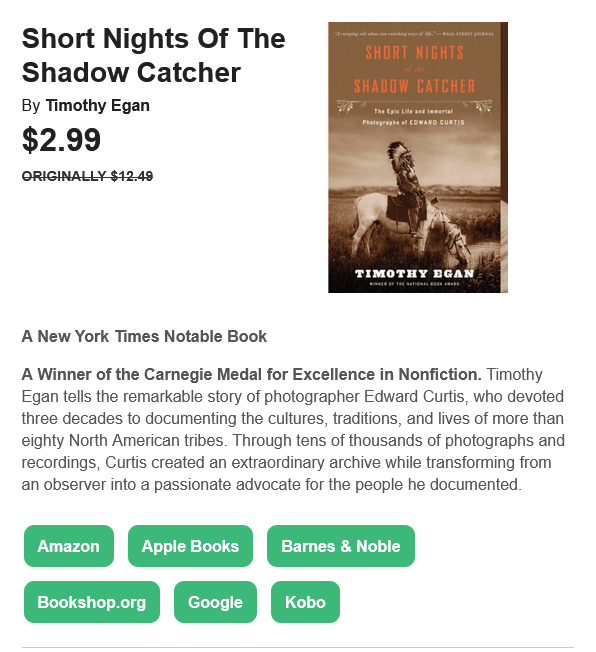Select the New York Times Notable Book line
The height and width of the screenshot is (652, 596).
pos(144,336)
